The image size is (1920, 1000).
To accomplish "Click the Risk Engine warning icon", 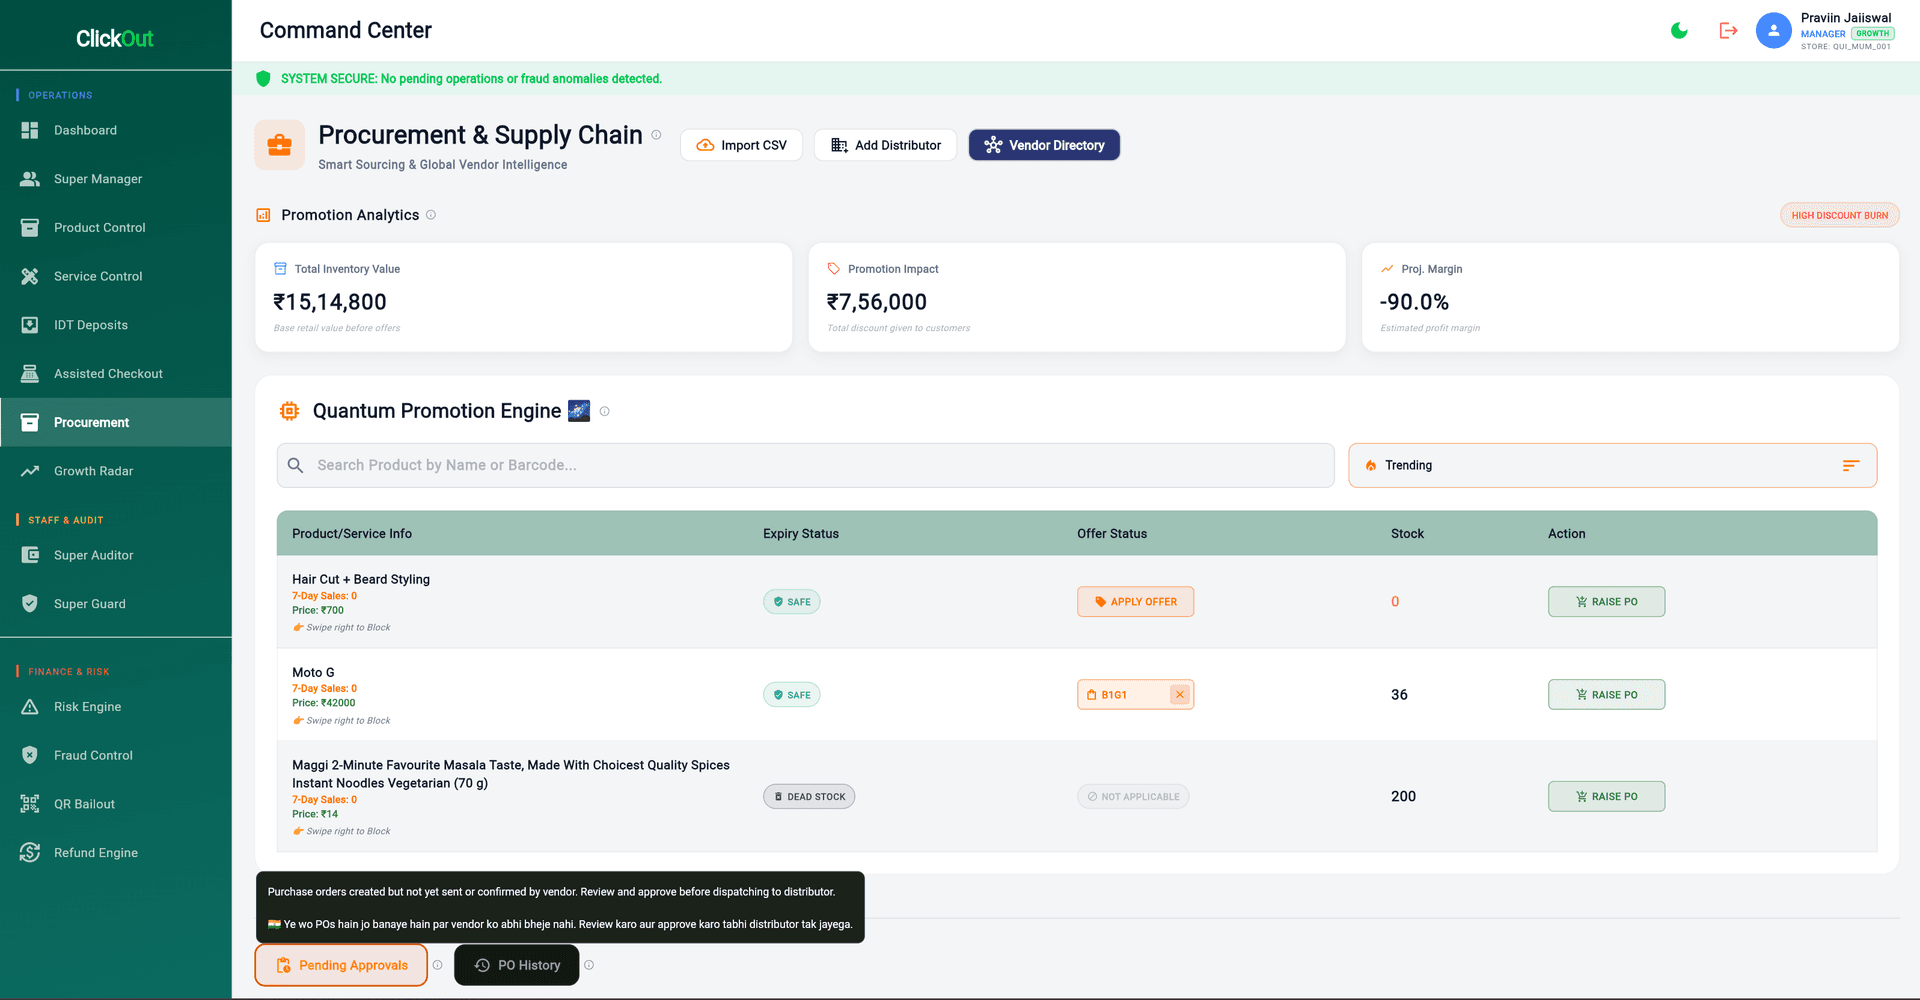I will tap(30, 707).
